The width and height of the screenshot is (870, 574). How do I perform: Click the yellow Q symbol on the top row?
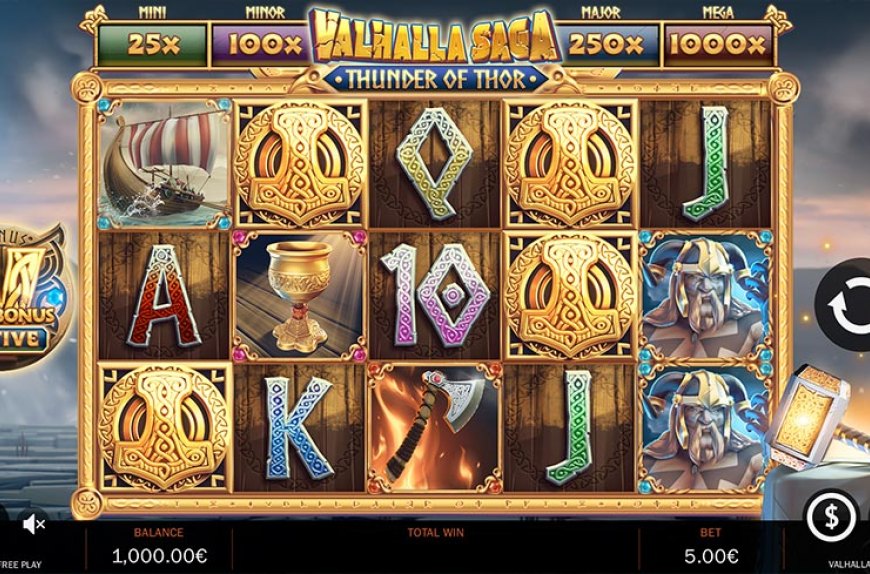pos(434,162)
